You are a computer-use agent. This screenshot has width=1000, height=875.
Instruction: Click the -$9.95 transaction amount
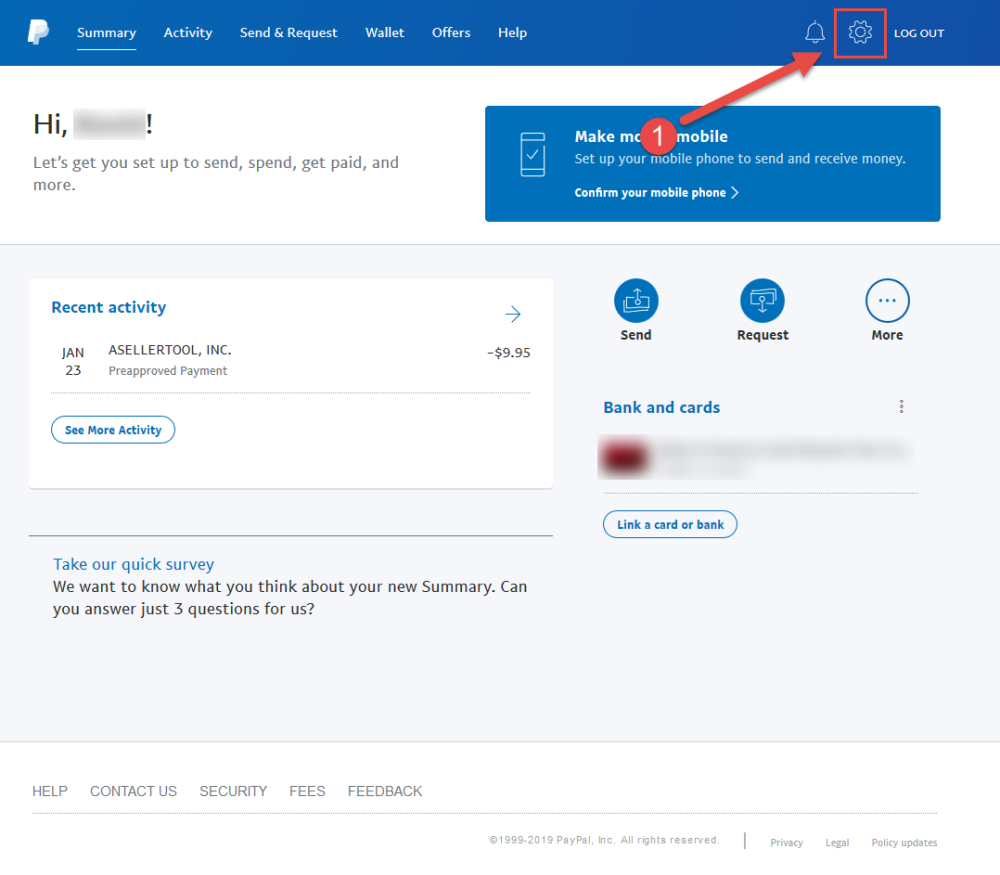coord(508,353)
